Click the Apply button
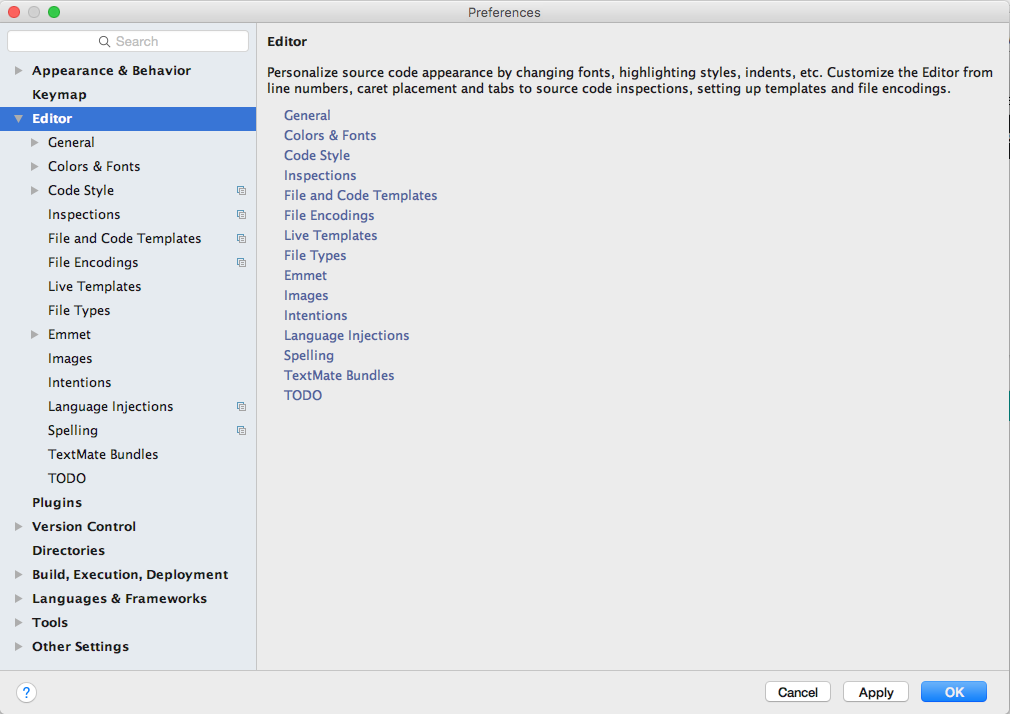1010x714 pixels. [875, 691]
